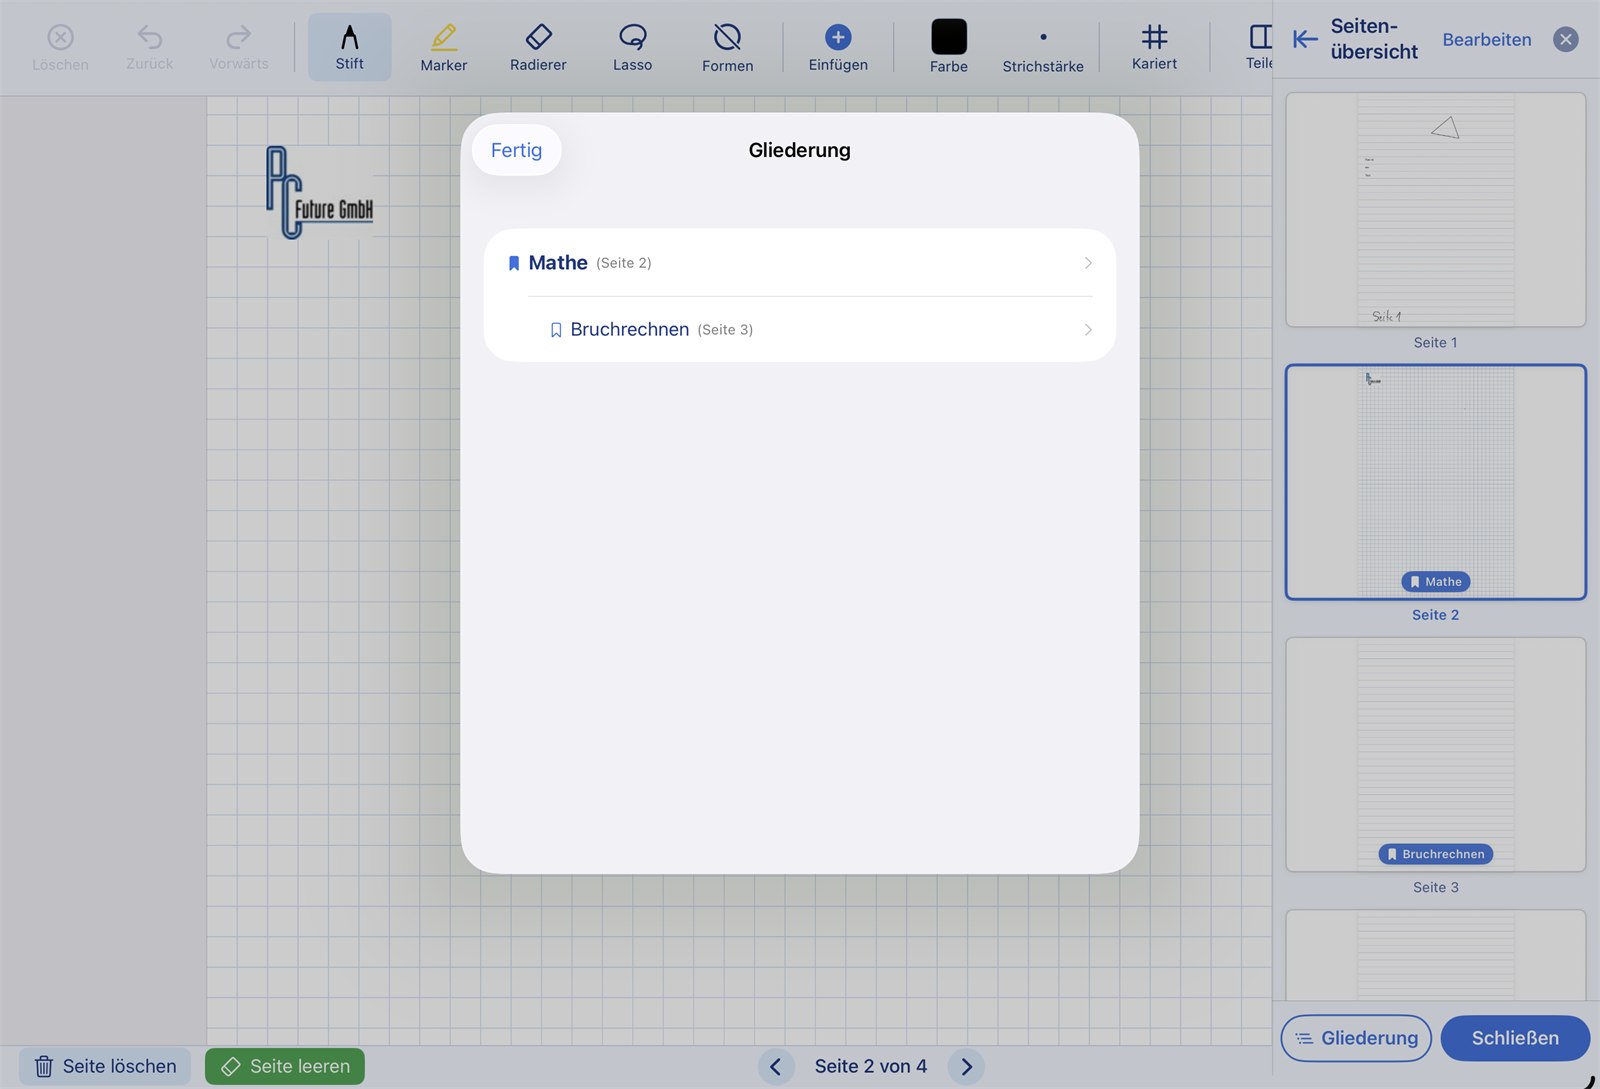Viewport: 1600px width, 1089px height.
Task: Expand chevron on the Bruchrechnen row
Action: pyautogui.click(x=1088, y=329)
